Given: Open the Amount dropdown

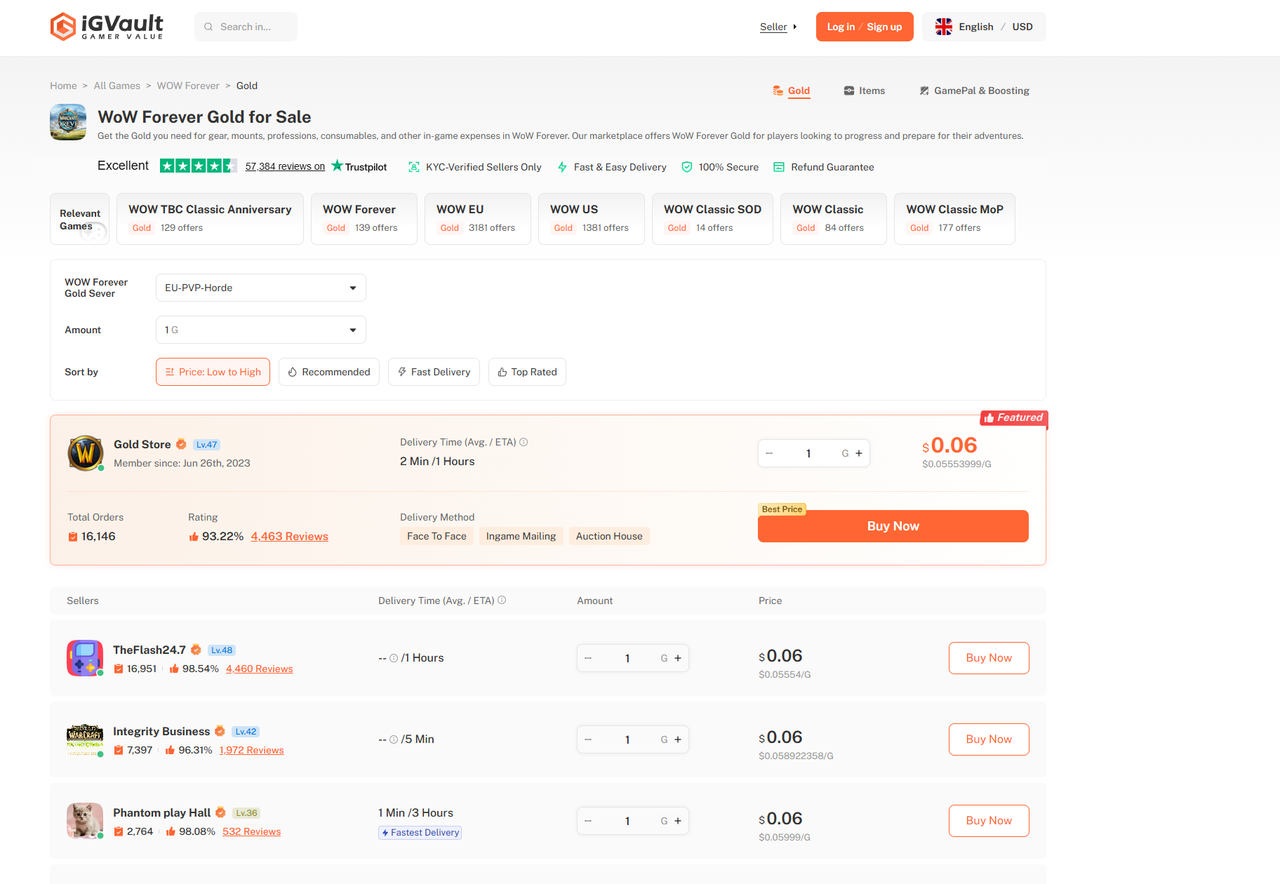Looking at the screenshot, I should (x=261, y=330).
